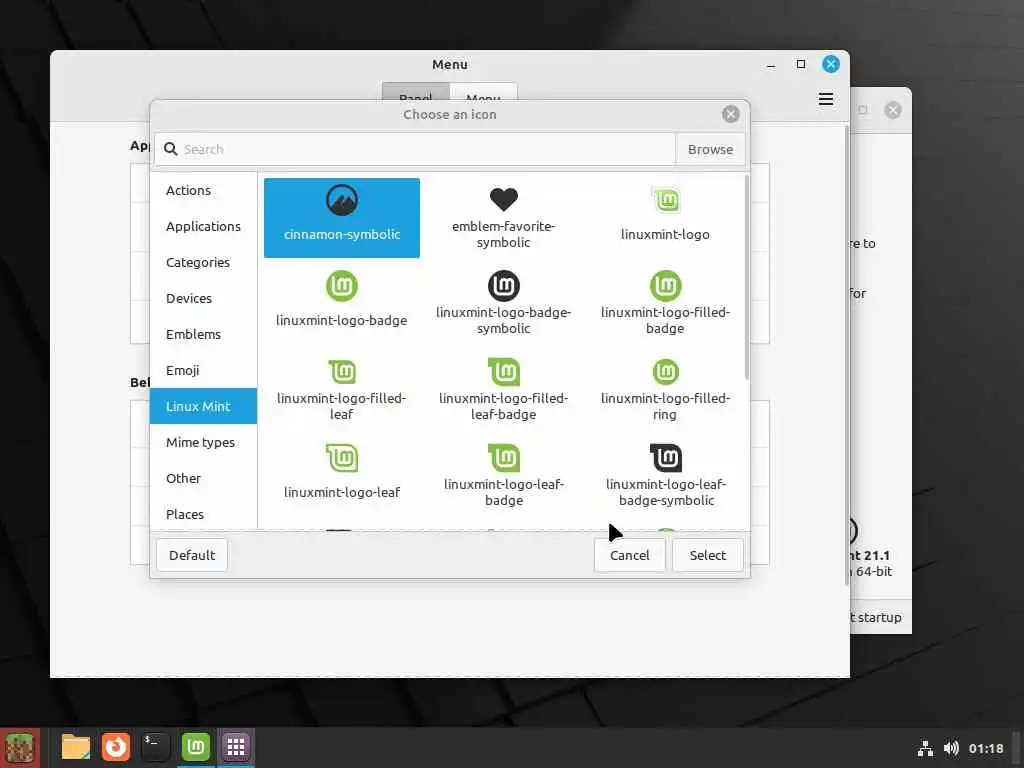Select the linuxmint-logo-filled-leaf icon

click(x=342, y=390)
